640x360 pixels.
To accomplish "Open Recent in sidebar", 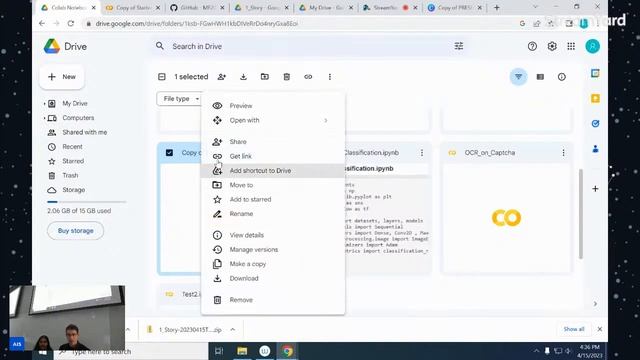I will click(x=72, y=147).
